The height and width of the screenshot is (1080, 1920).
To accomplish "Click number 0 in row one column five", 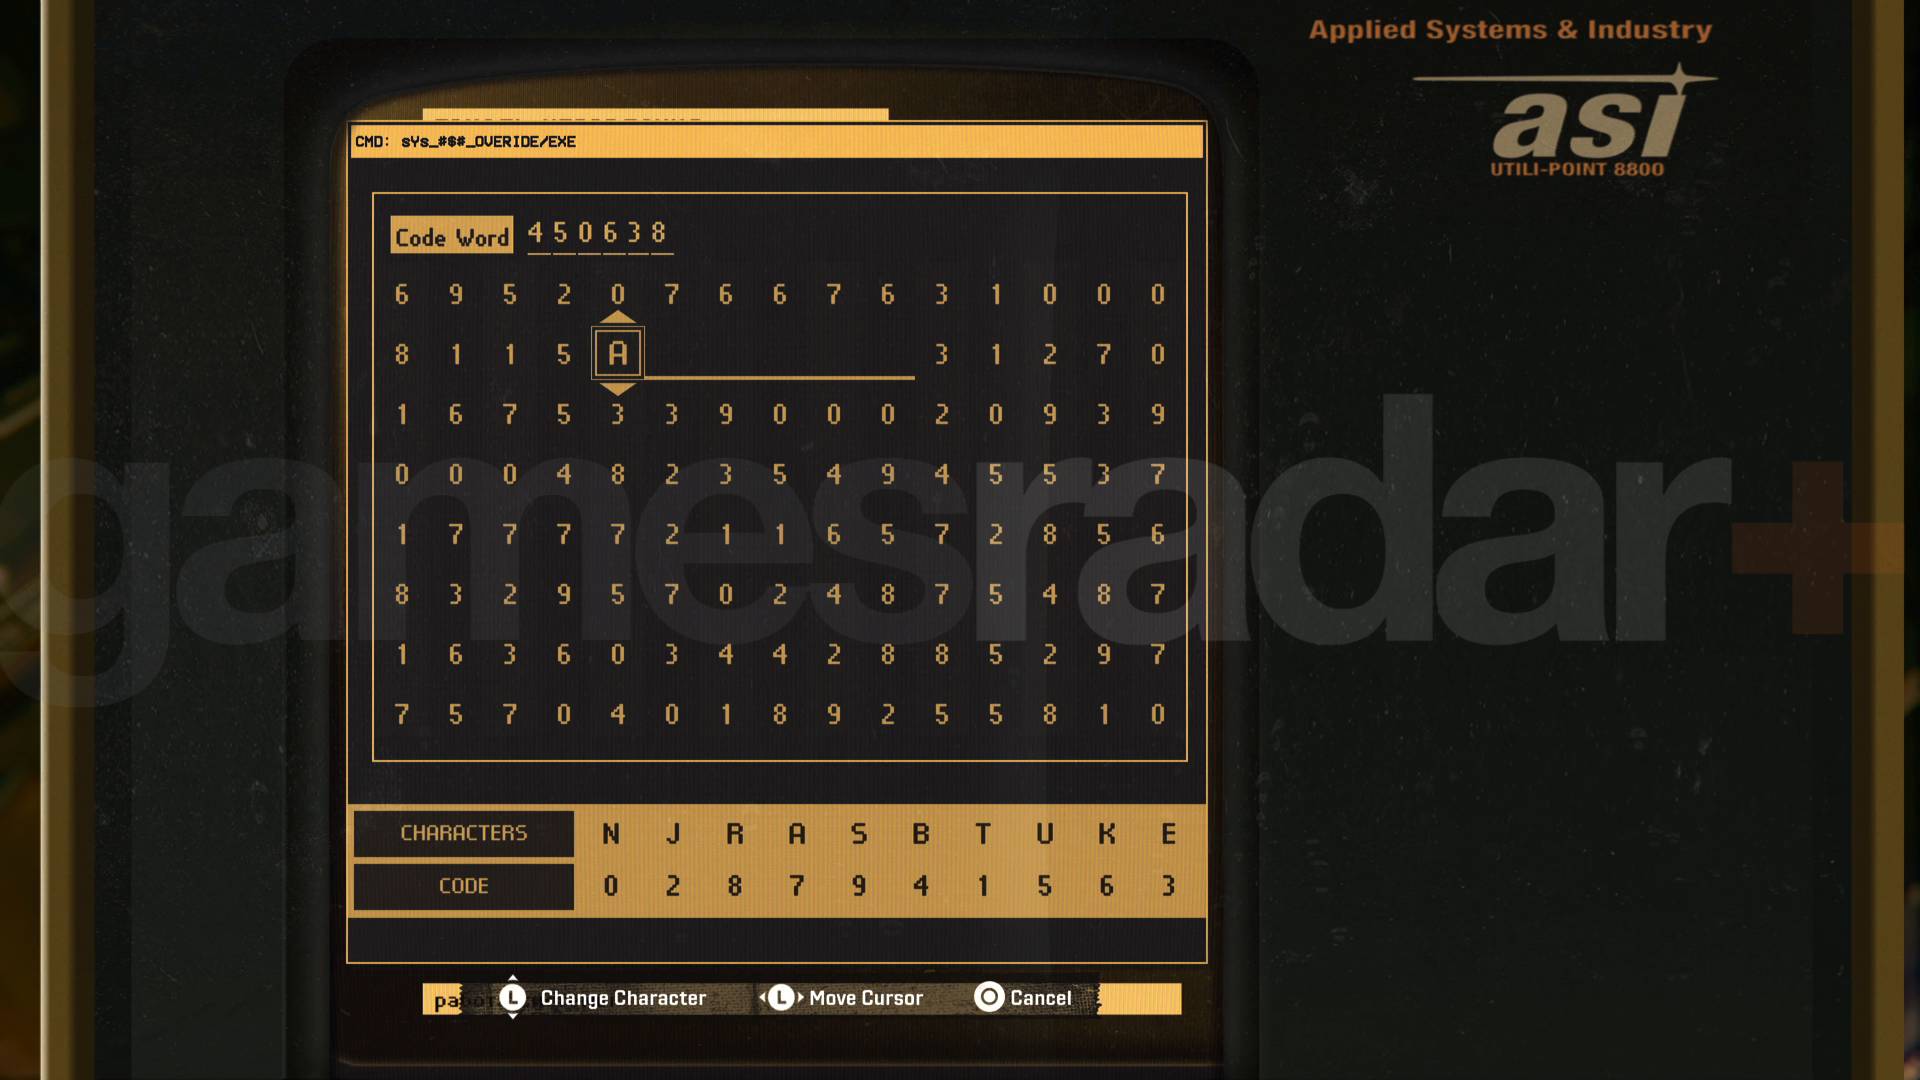I will 615,294.
